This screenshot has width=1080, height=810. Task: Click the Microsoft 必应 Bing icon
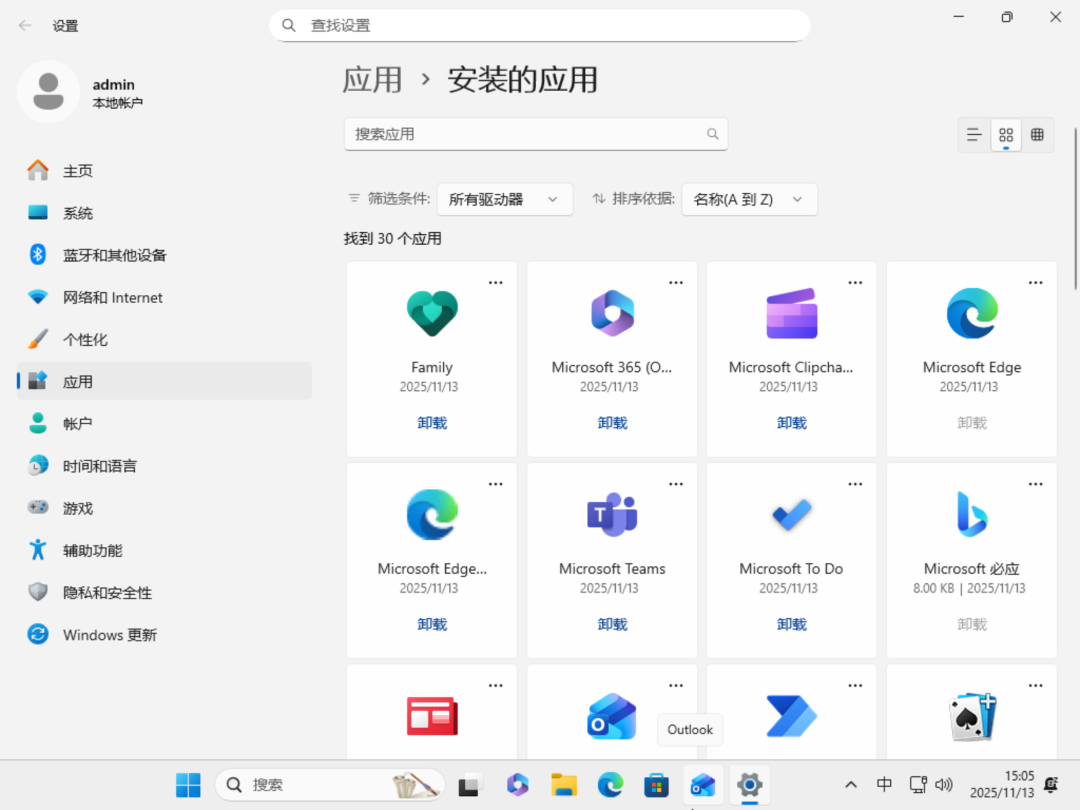pyautogui.click(x=971, y=515)
